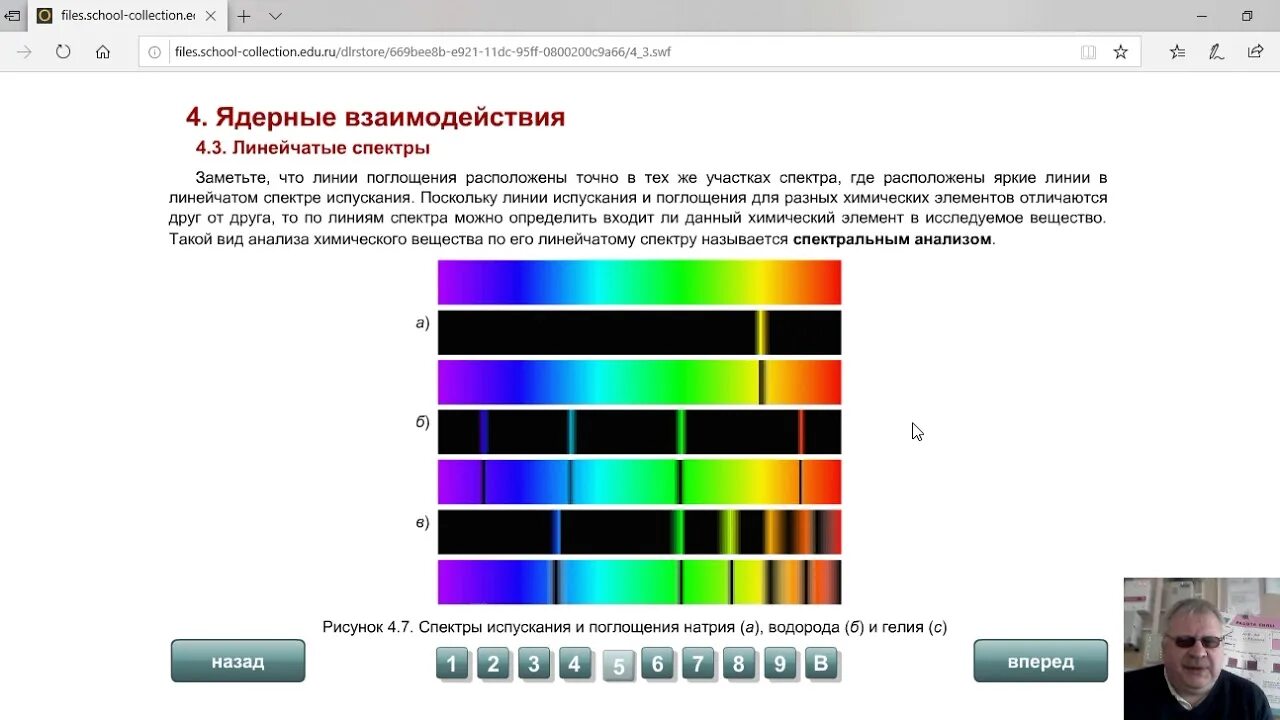Open a new browser tab with the plus icon
The image size is (1280, 720).
(x=243, y=16)
